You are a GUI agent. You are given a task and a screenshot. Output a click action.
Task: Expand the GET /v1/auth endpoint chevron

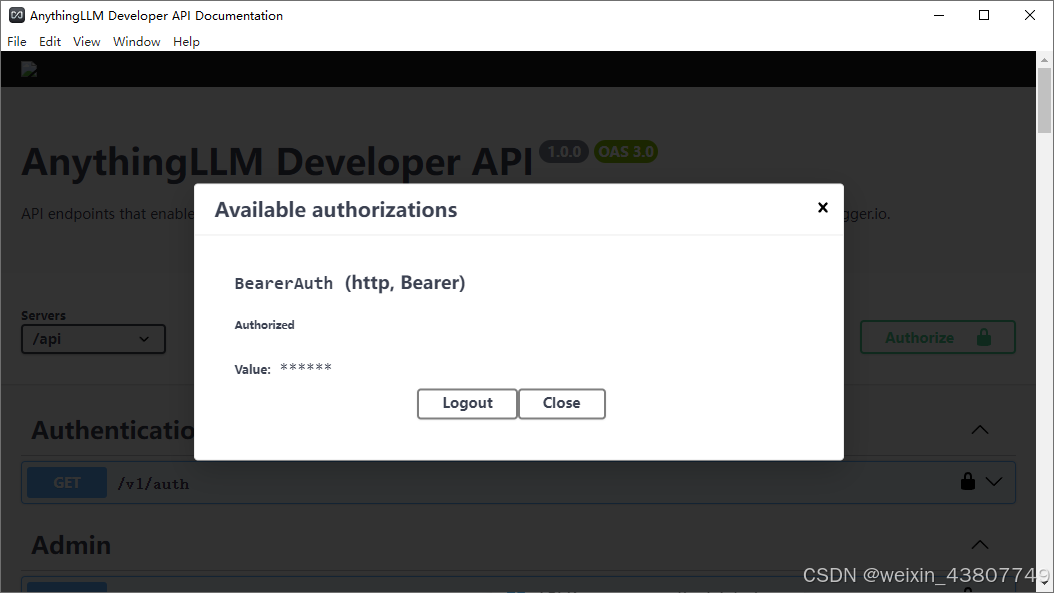(994, 481)
